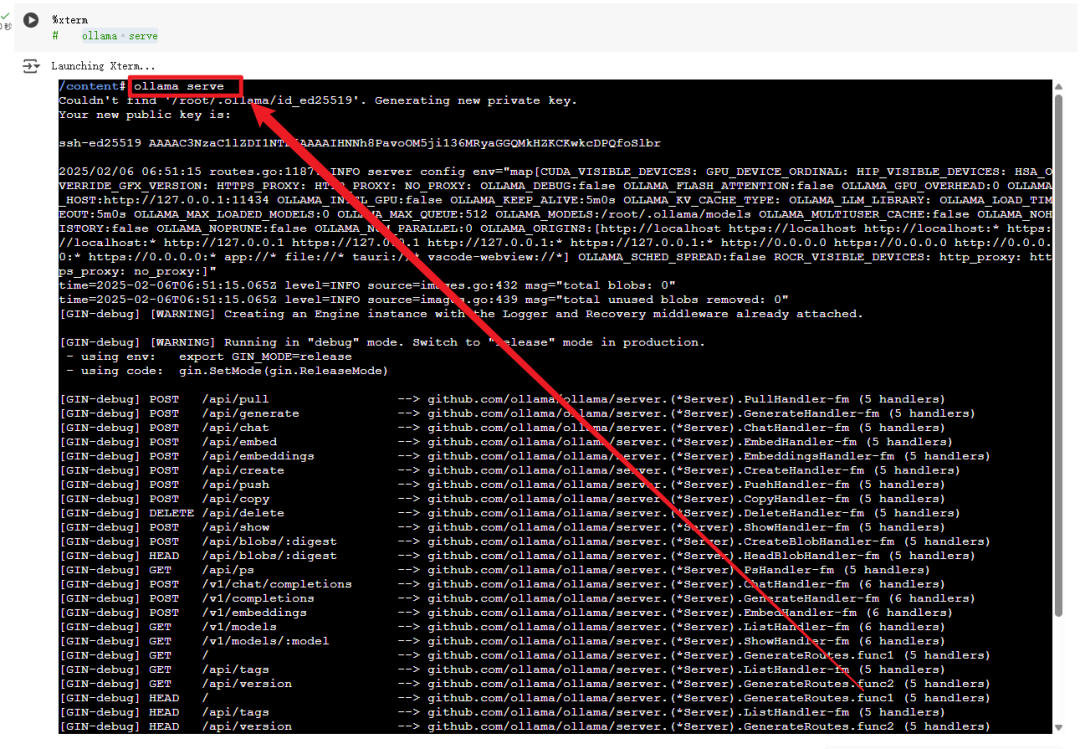Click the POST /v1/completions route row

(x=517, y=599)
